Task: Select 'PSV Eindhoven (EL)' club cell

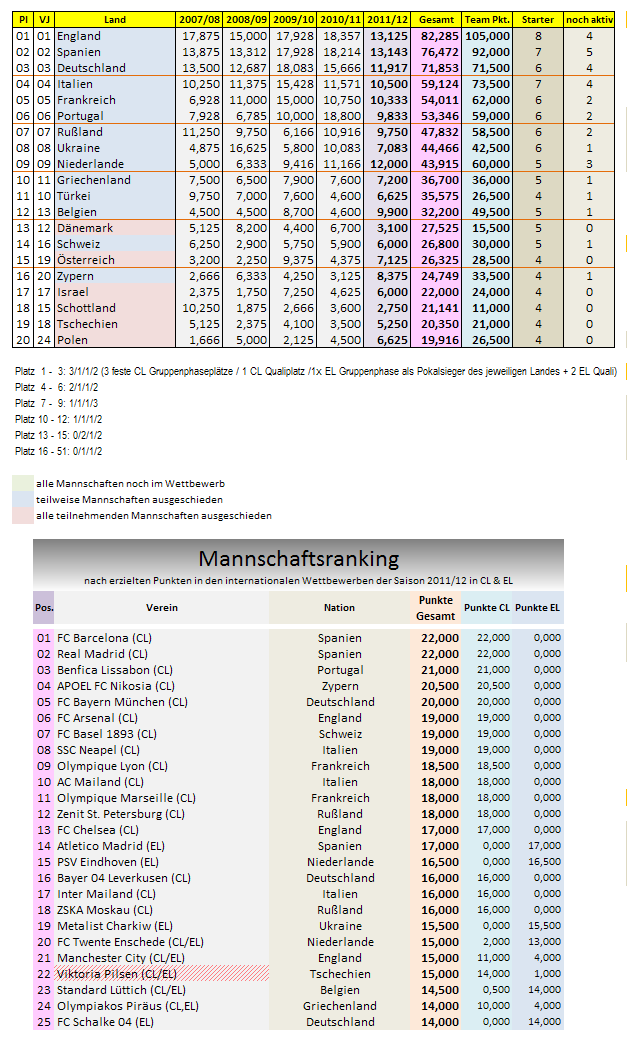Action: 162,862
